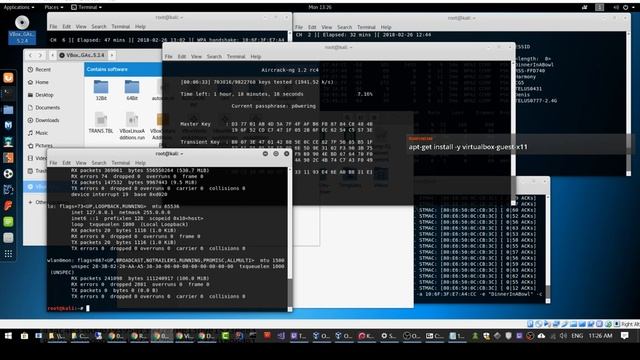Viewport: 640px width, 360px height.
Task: Go back in Files window navigation
Action: (x=30, y=55)
